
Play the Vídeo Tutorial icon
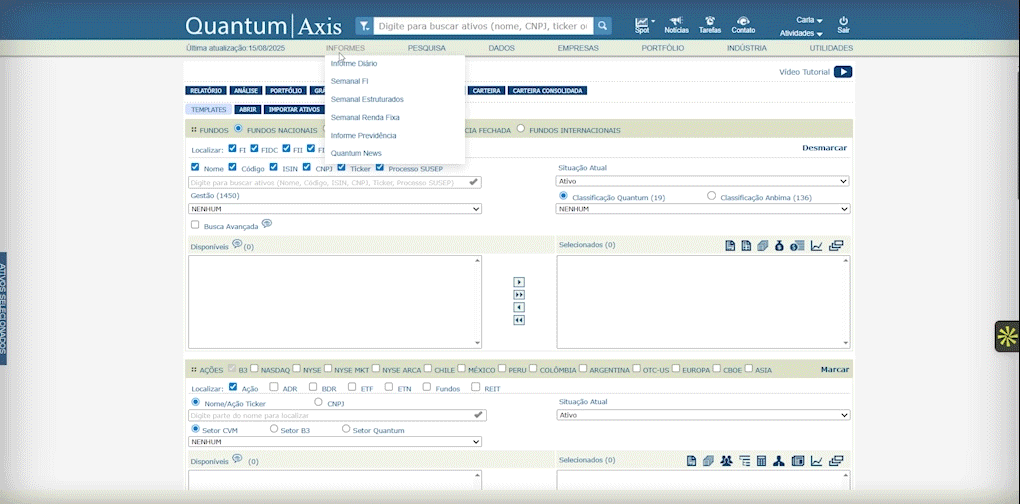tap(843, 72)
